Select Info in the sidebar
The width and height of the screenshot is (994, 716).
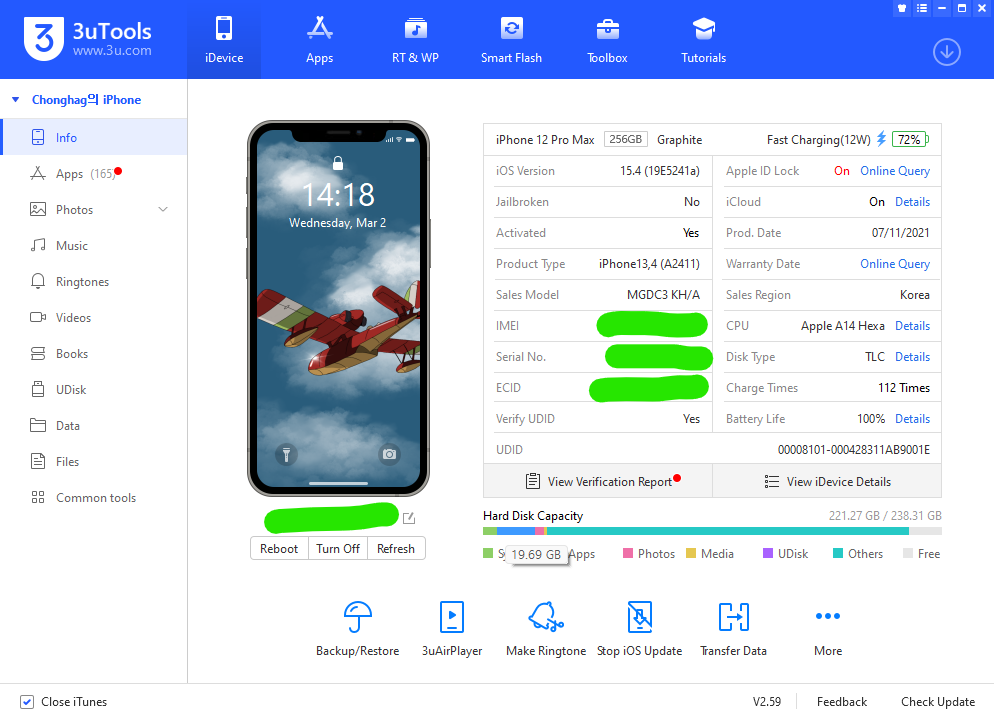point(94,137)
